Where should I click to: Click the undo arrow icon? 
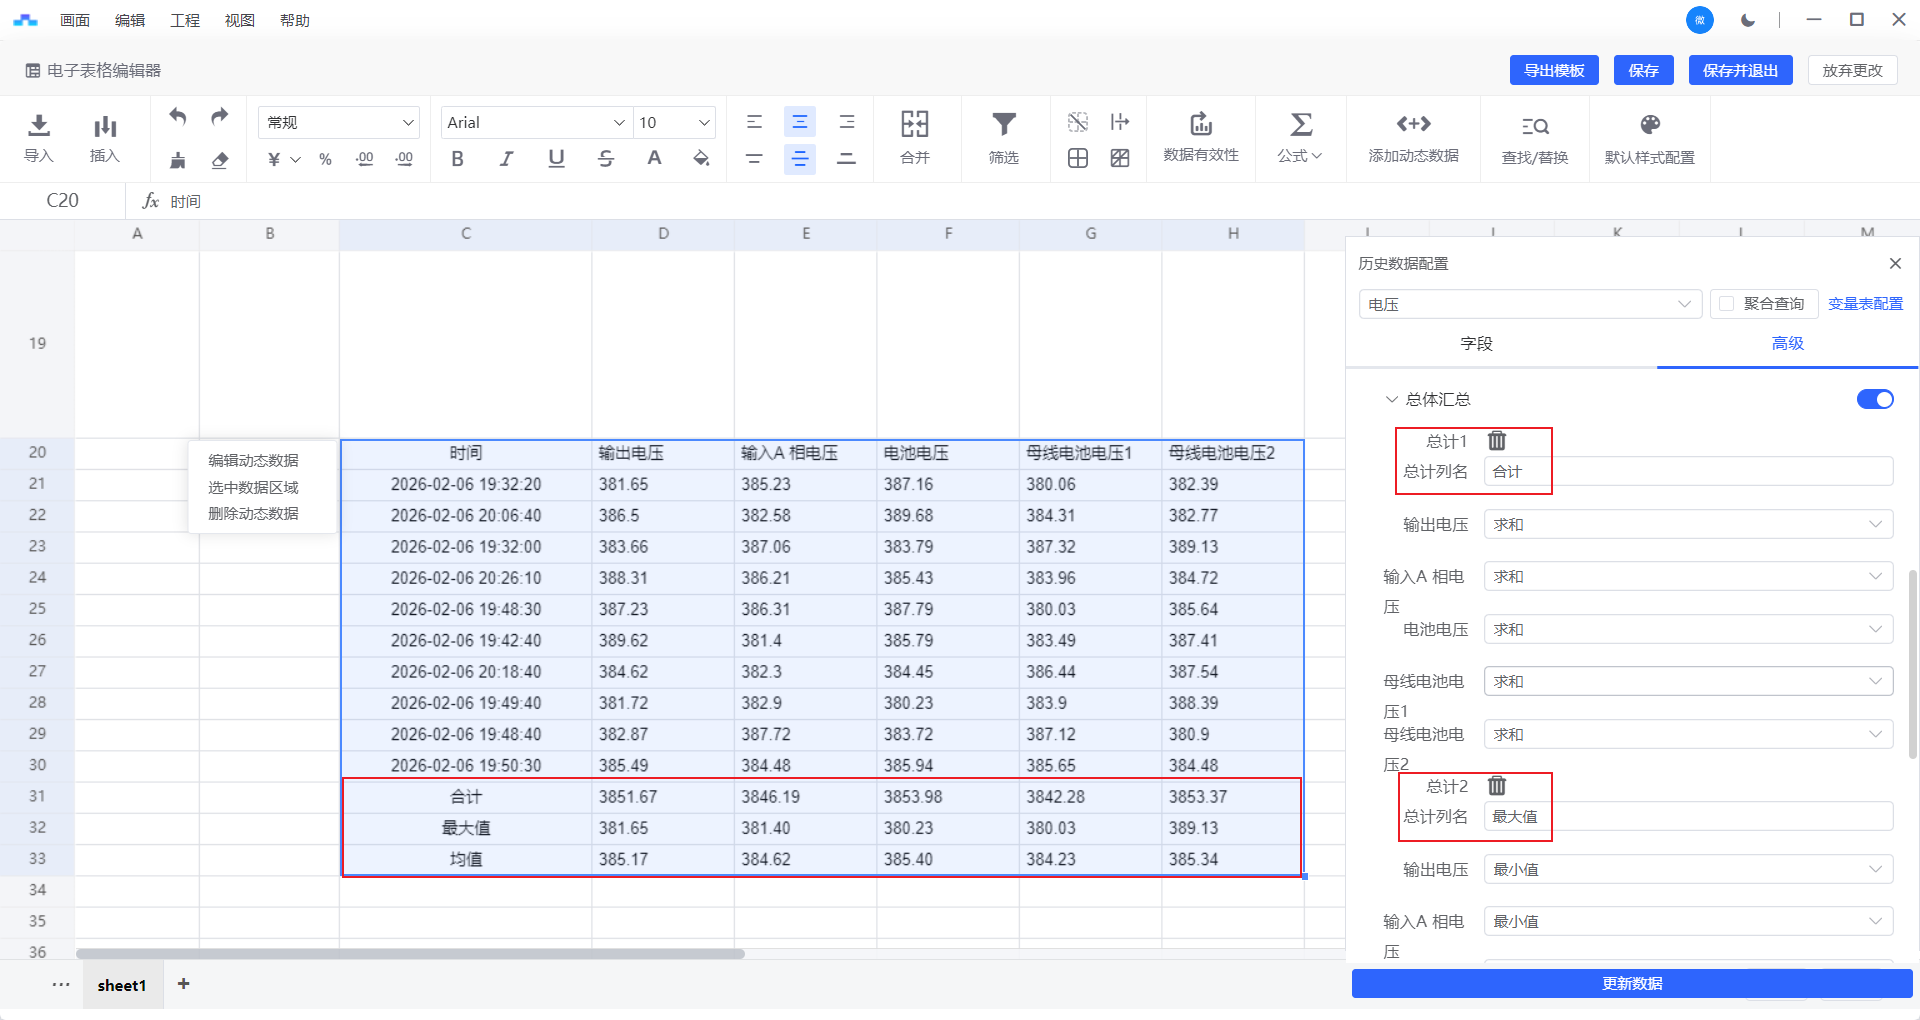click(x=178, y=116)
